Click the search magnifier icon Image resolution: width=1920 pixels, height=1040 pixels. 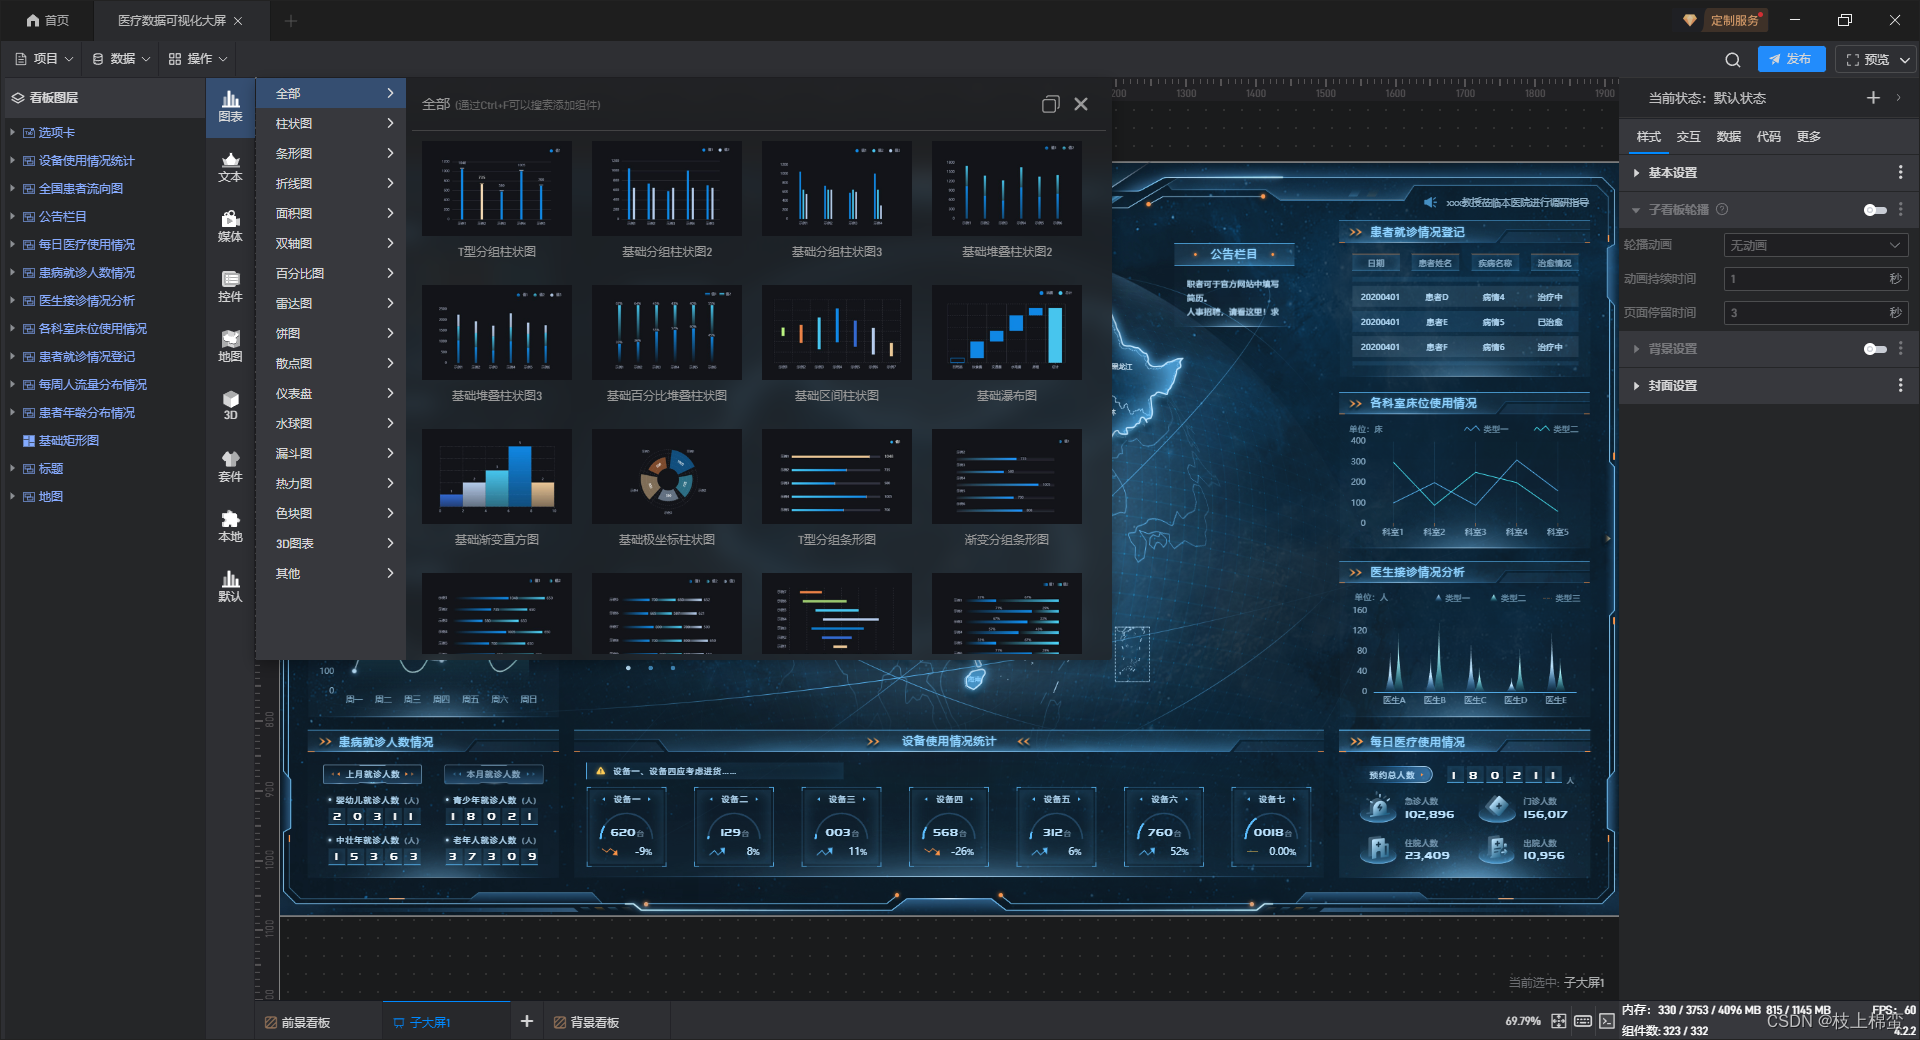pyautogui.click(x=1733, y=60)
